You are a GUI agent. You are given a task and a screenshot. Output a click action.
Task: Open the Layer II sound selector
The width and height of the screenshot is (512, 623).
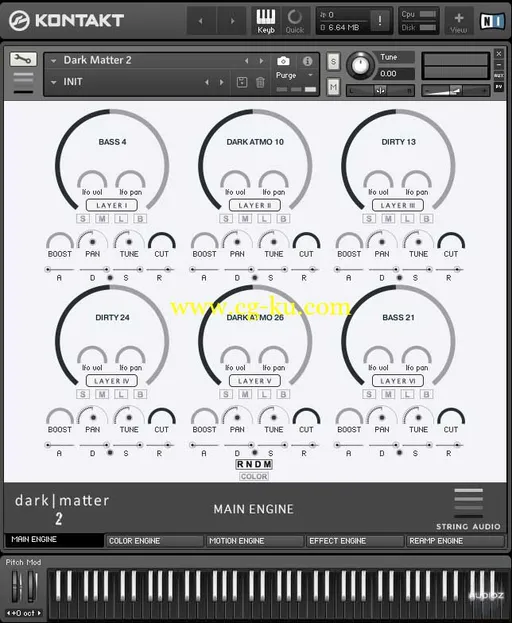[255, 205]
